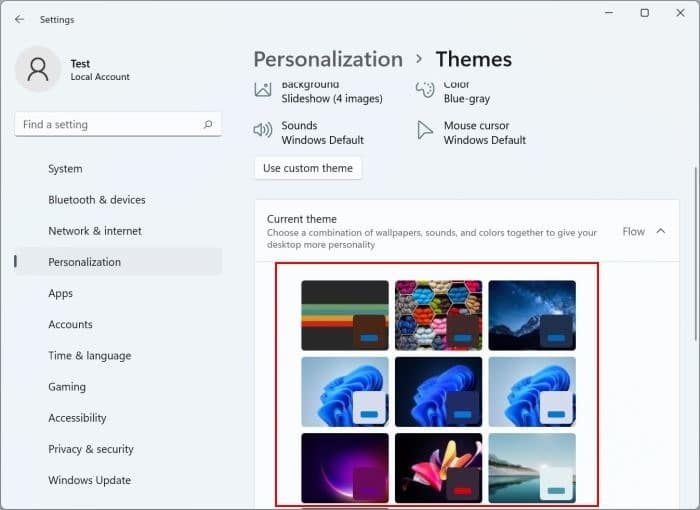Click the Local Account label
Screen dimensions: 700x510
tap(100, 77)
